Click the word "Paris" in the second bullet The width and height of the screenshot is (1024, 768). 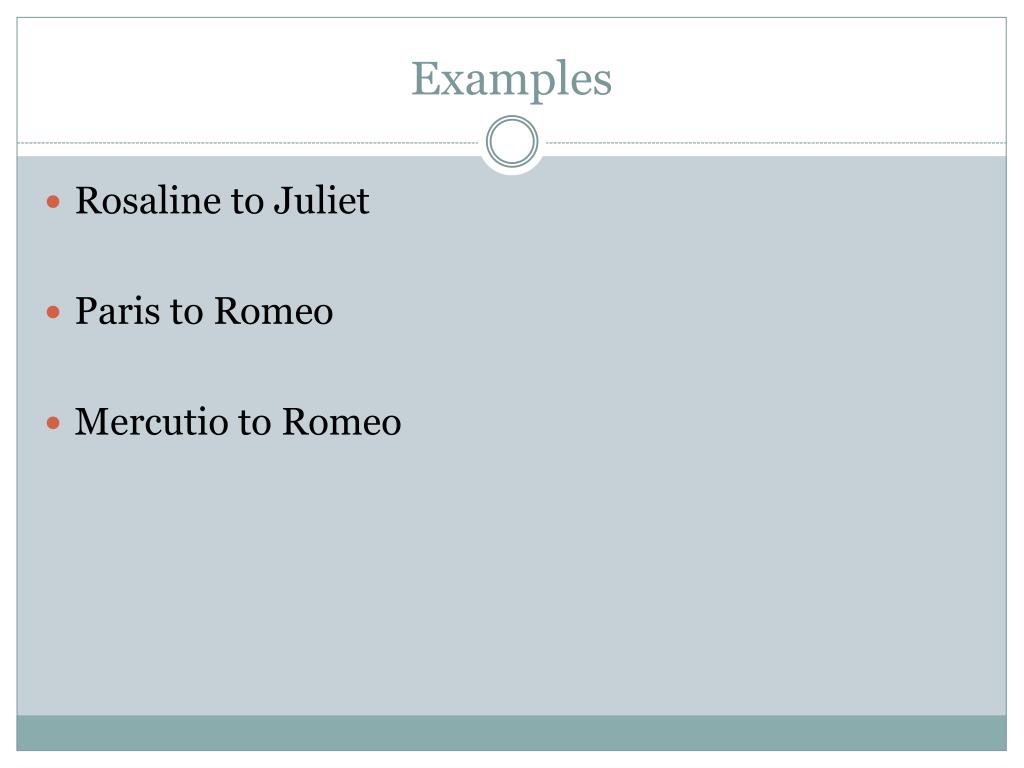point(118,311)
